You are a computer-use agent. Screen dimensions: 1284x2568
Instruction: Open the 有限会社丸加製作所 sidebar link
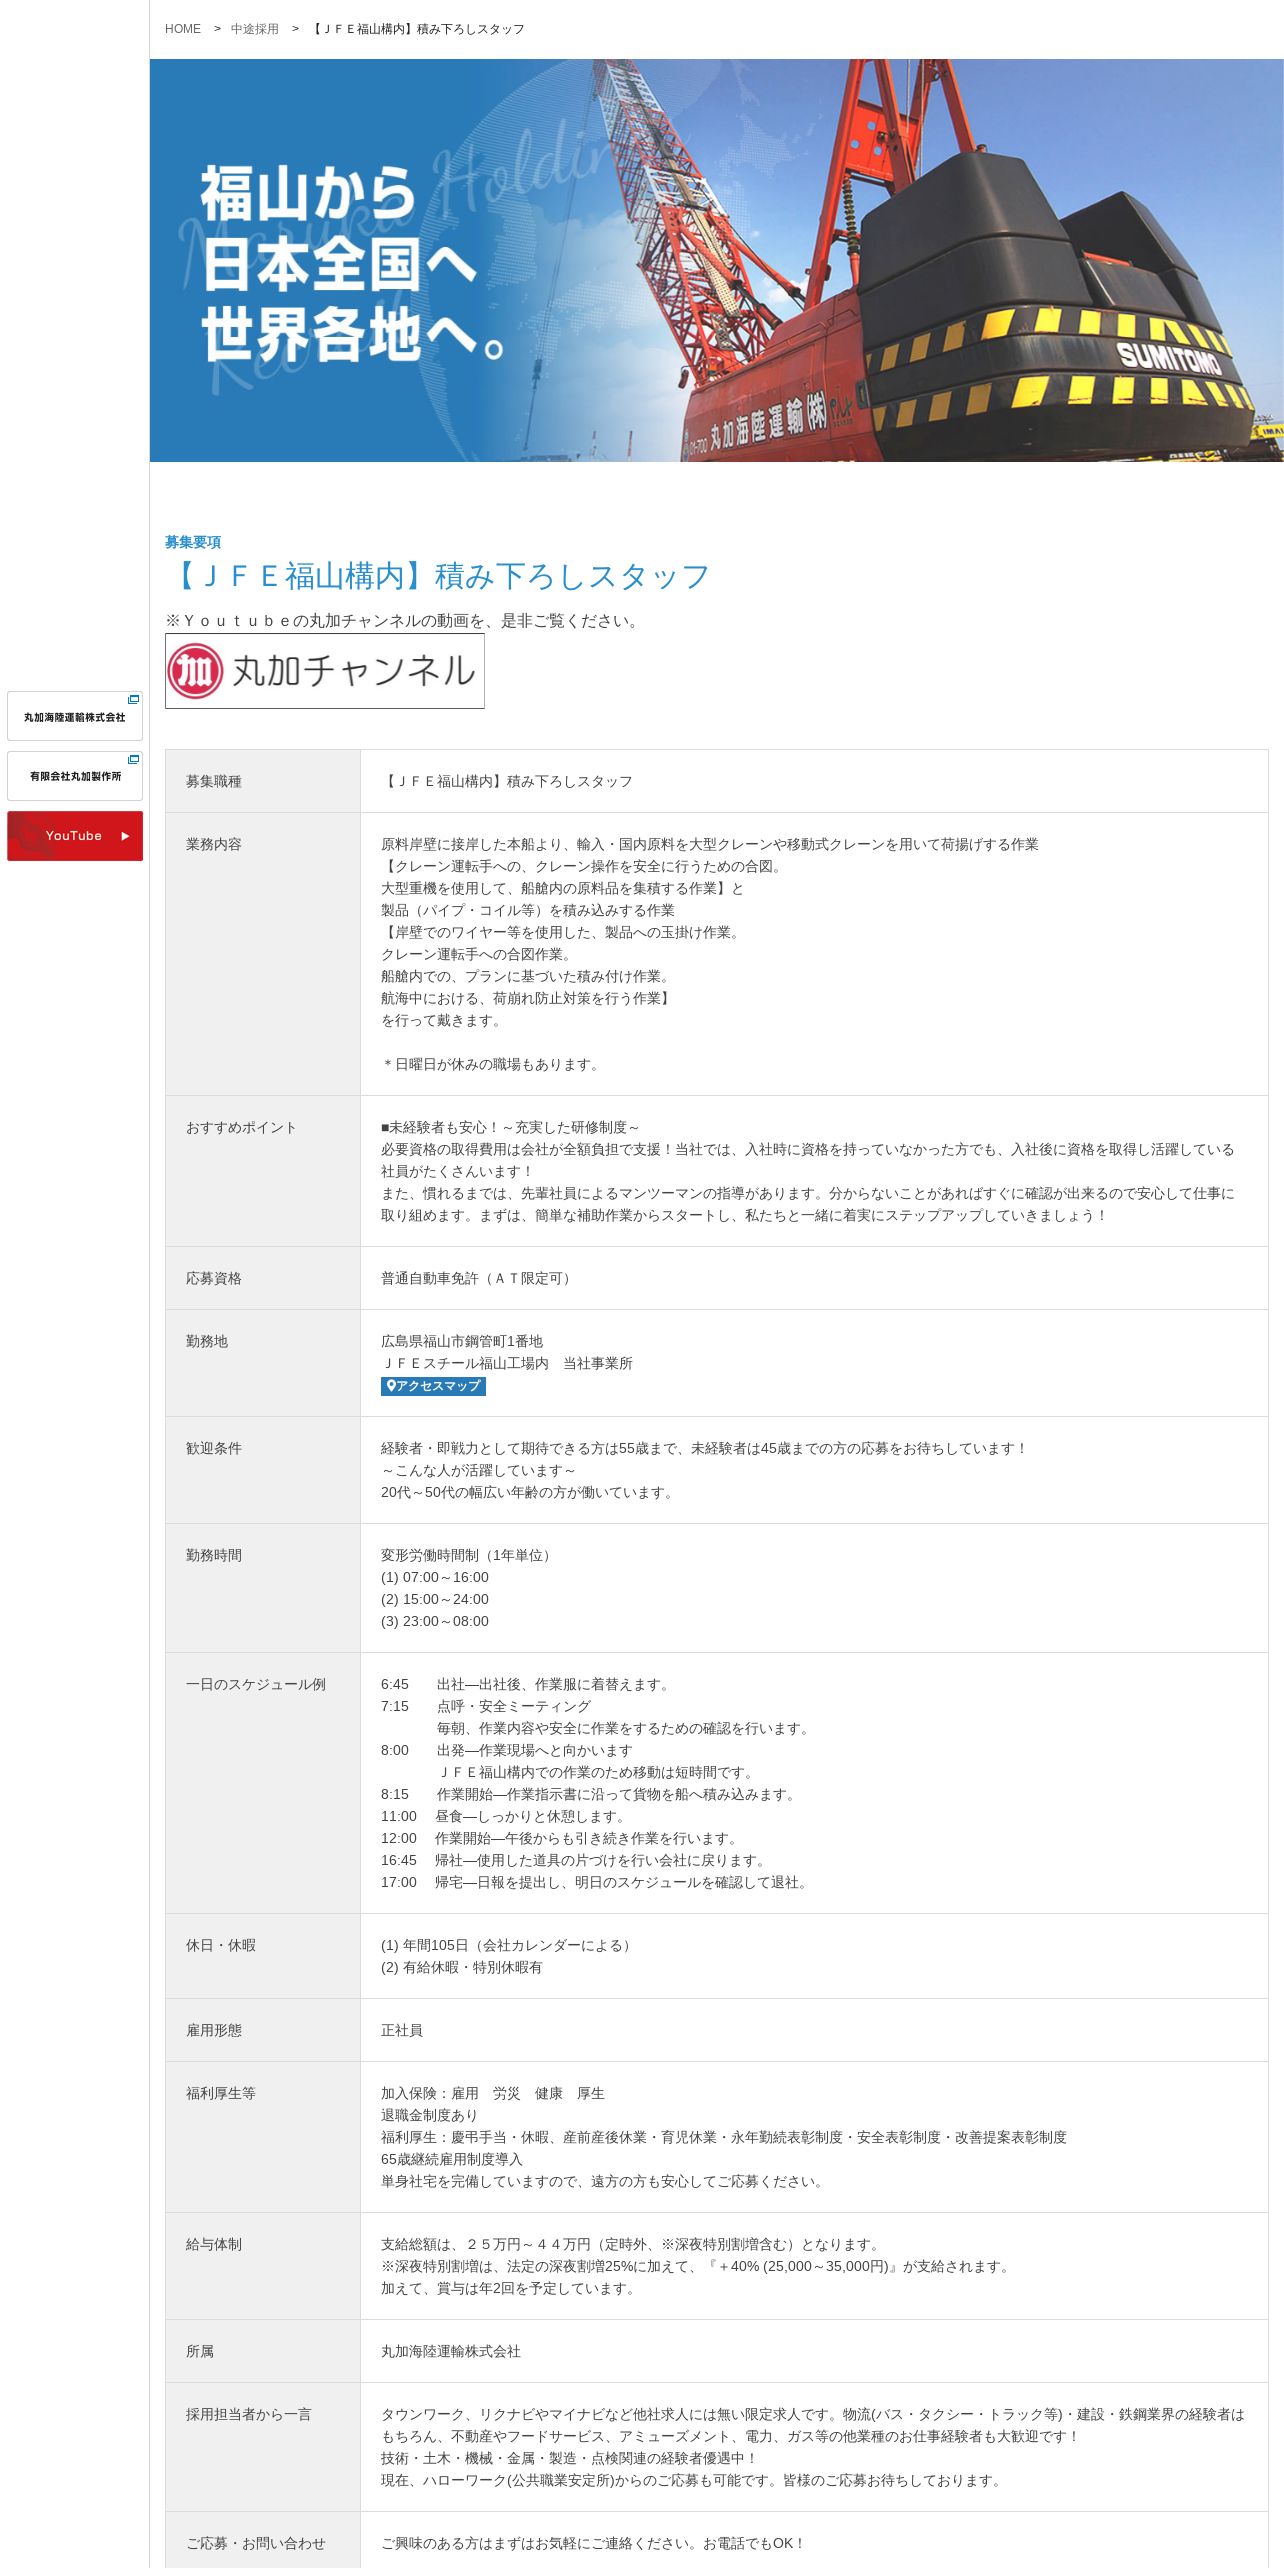point(75,776)
